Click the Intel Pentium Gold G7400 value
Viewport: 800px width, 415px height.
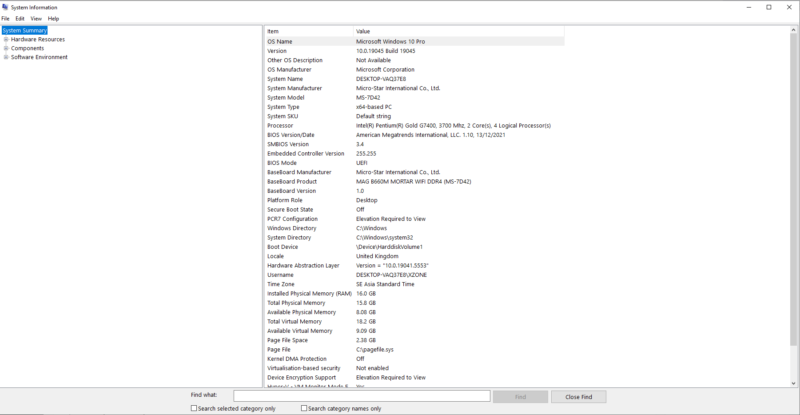[x=453, y=126]
